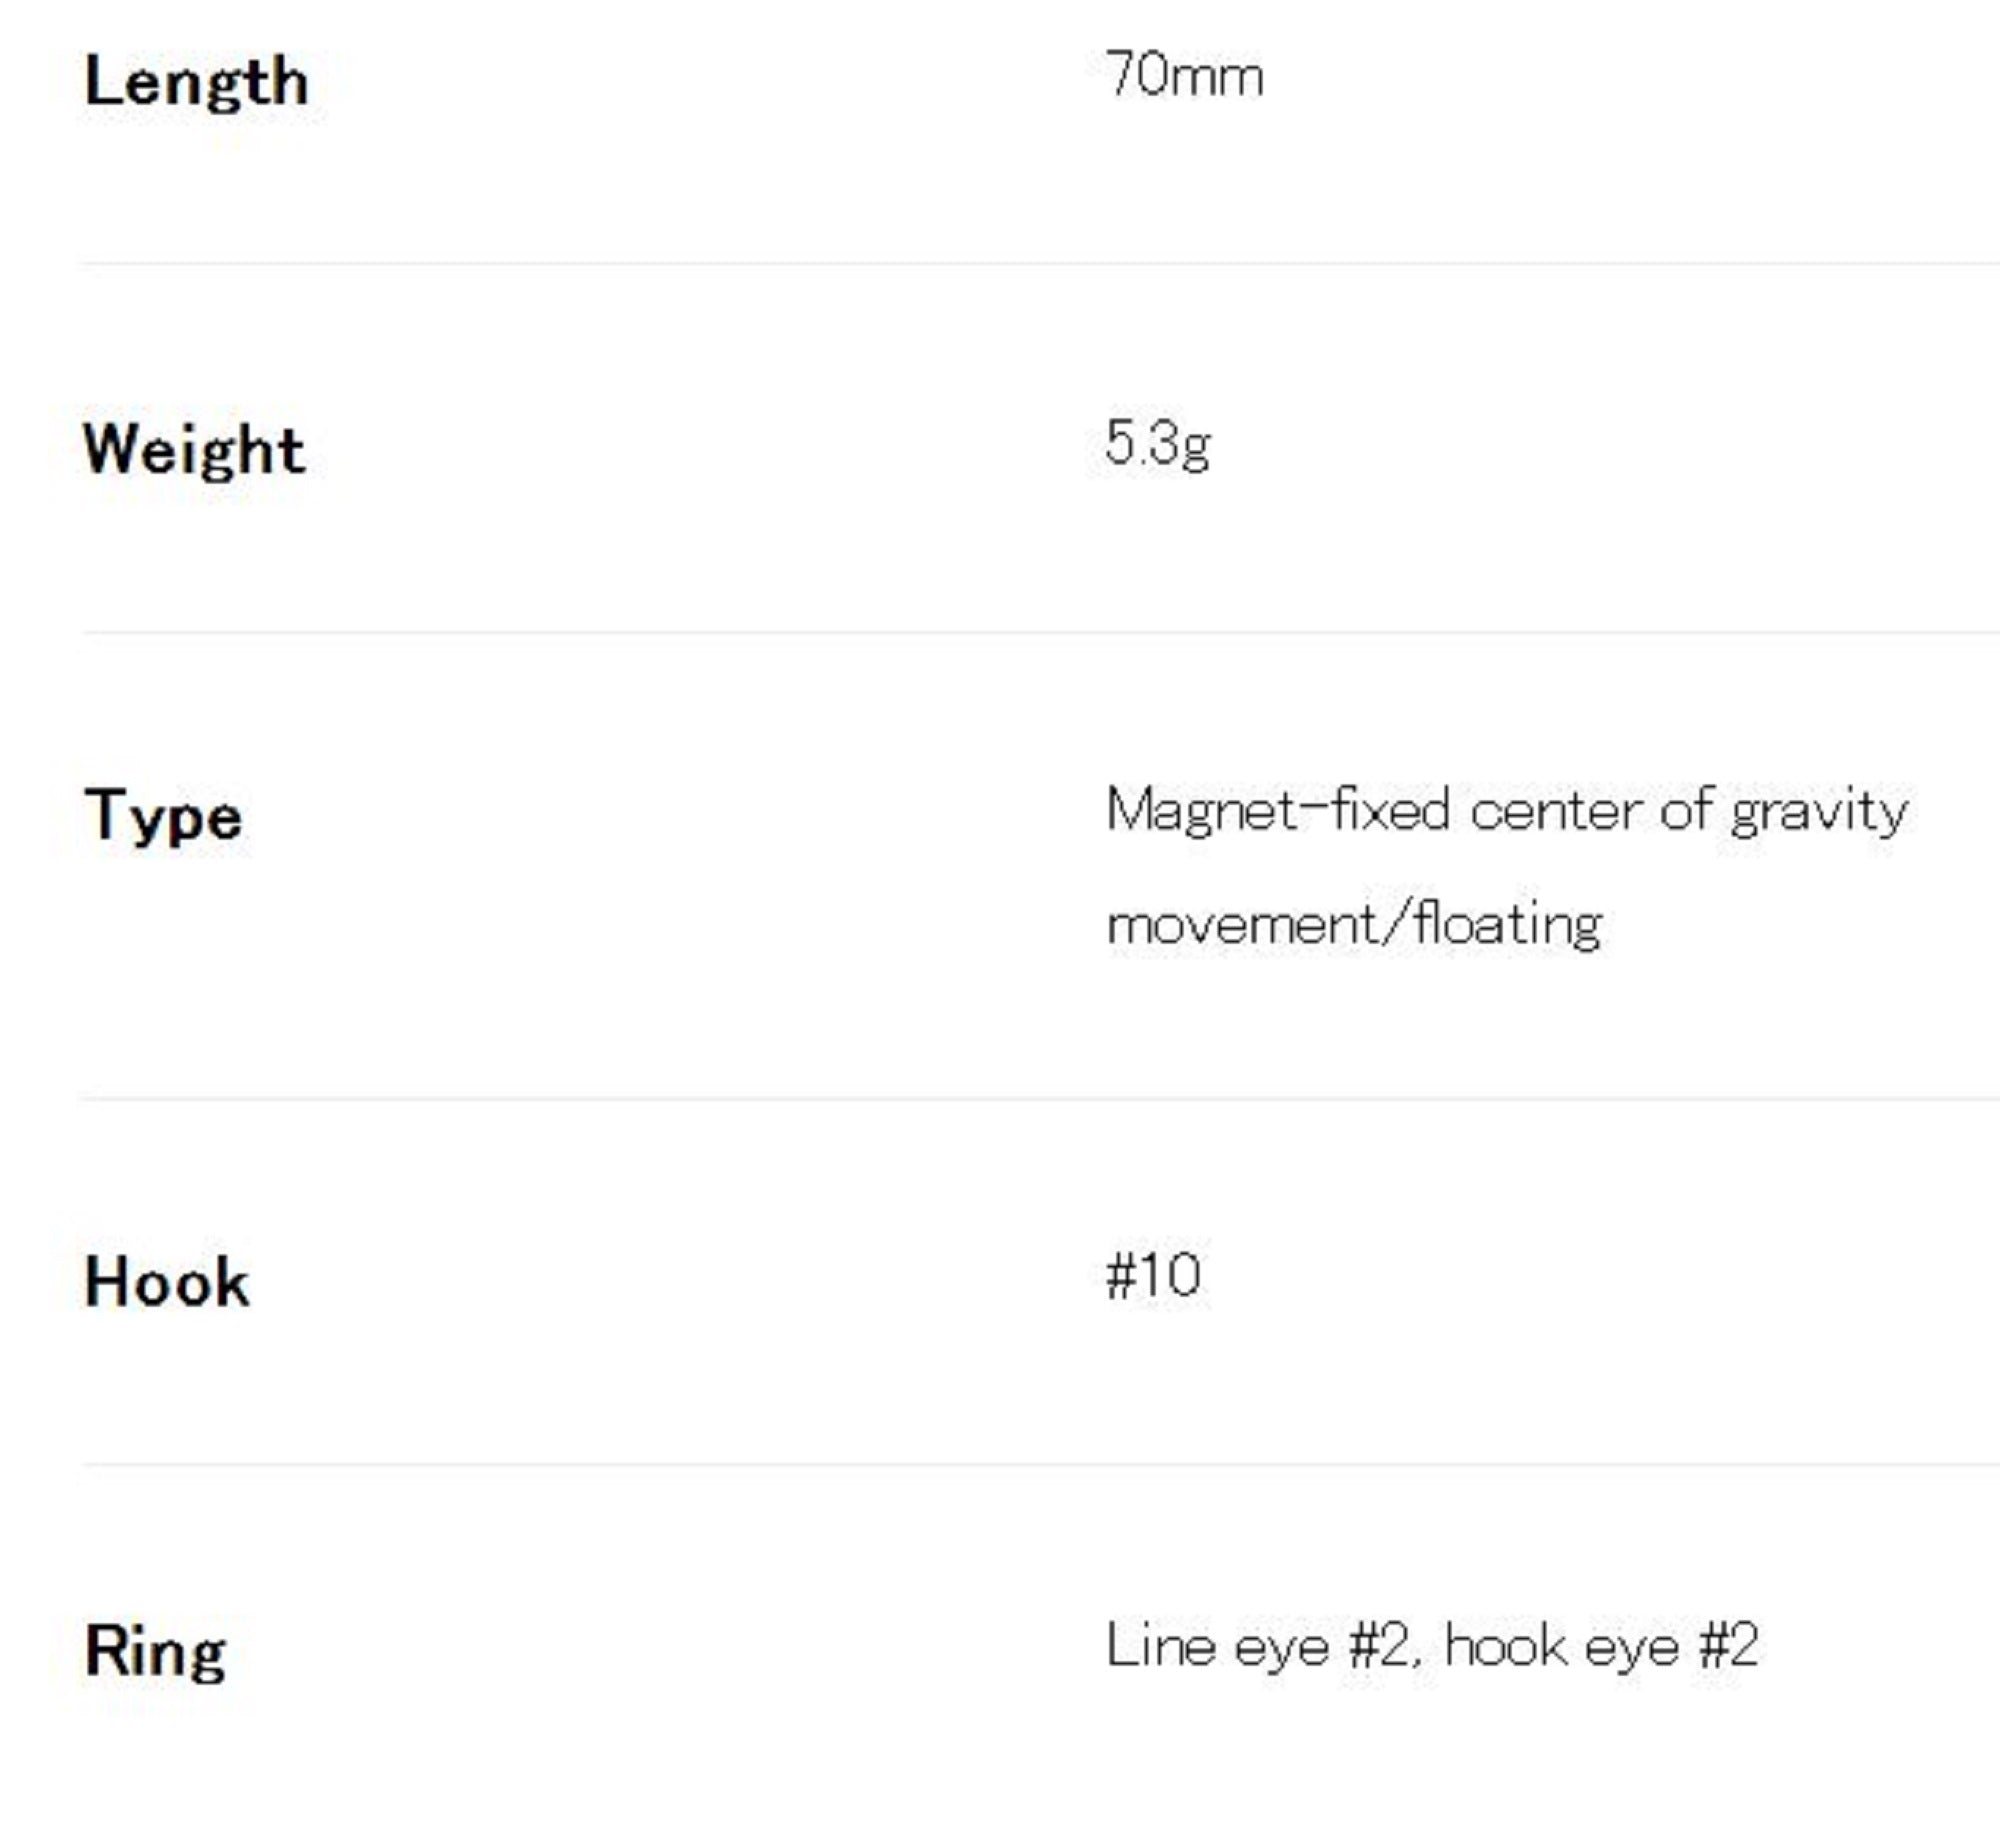Image resolution: width=2000 pixels, height=1826 pixels.
Task: Click the Type row label
Action: [163, 817]
